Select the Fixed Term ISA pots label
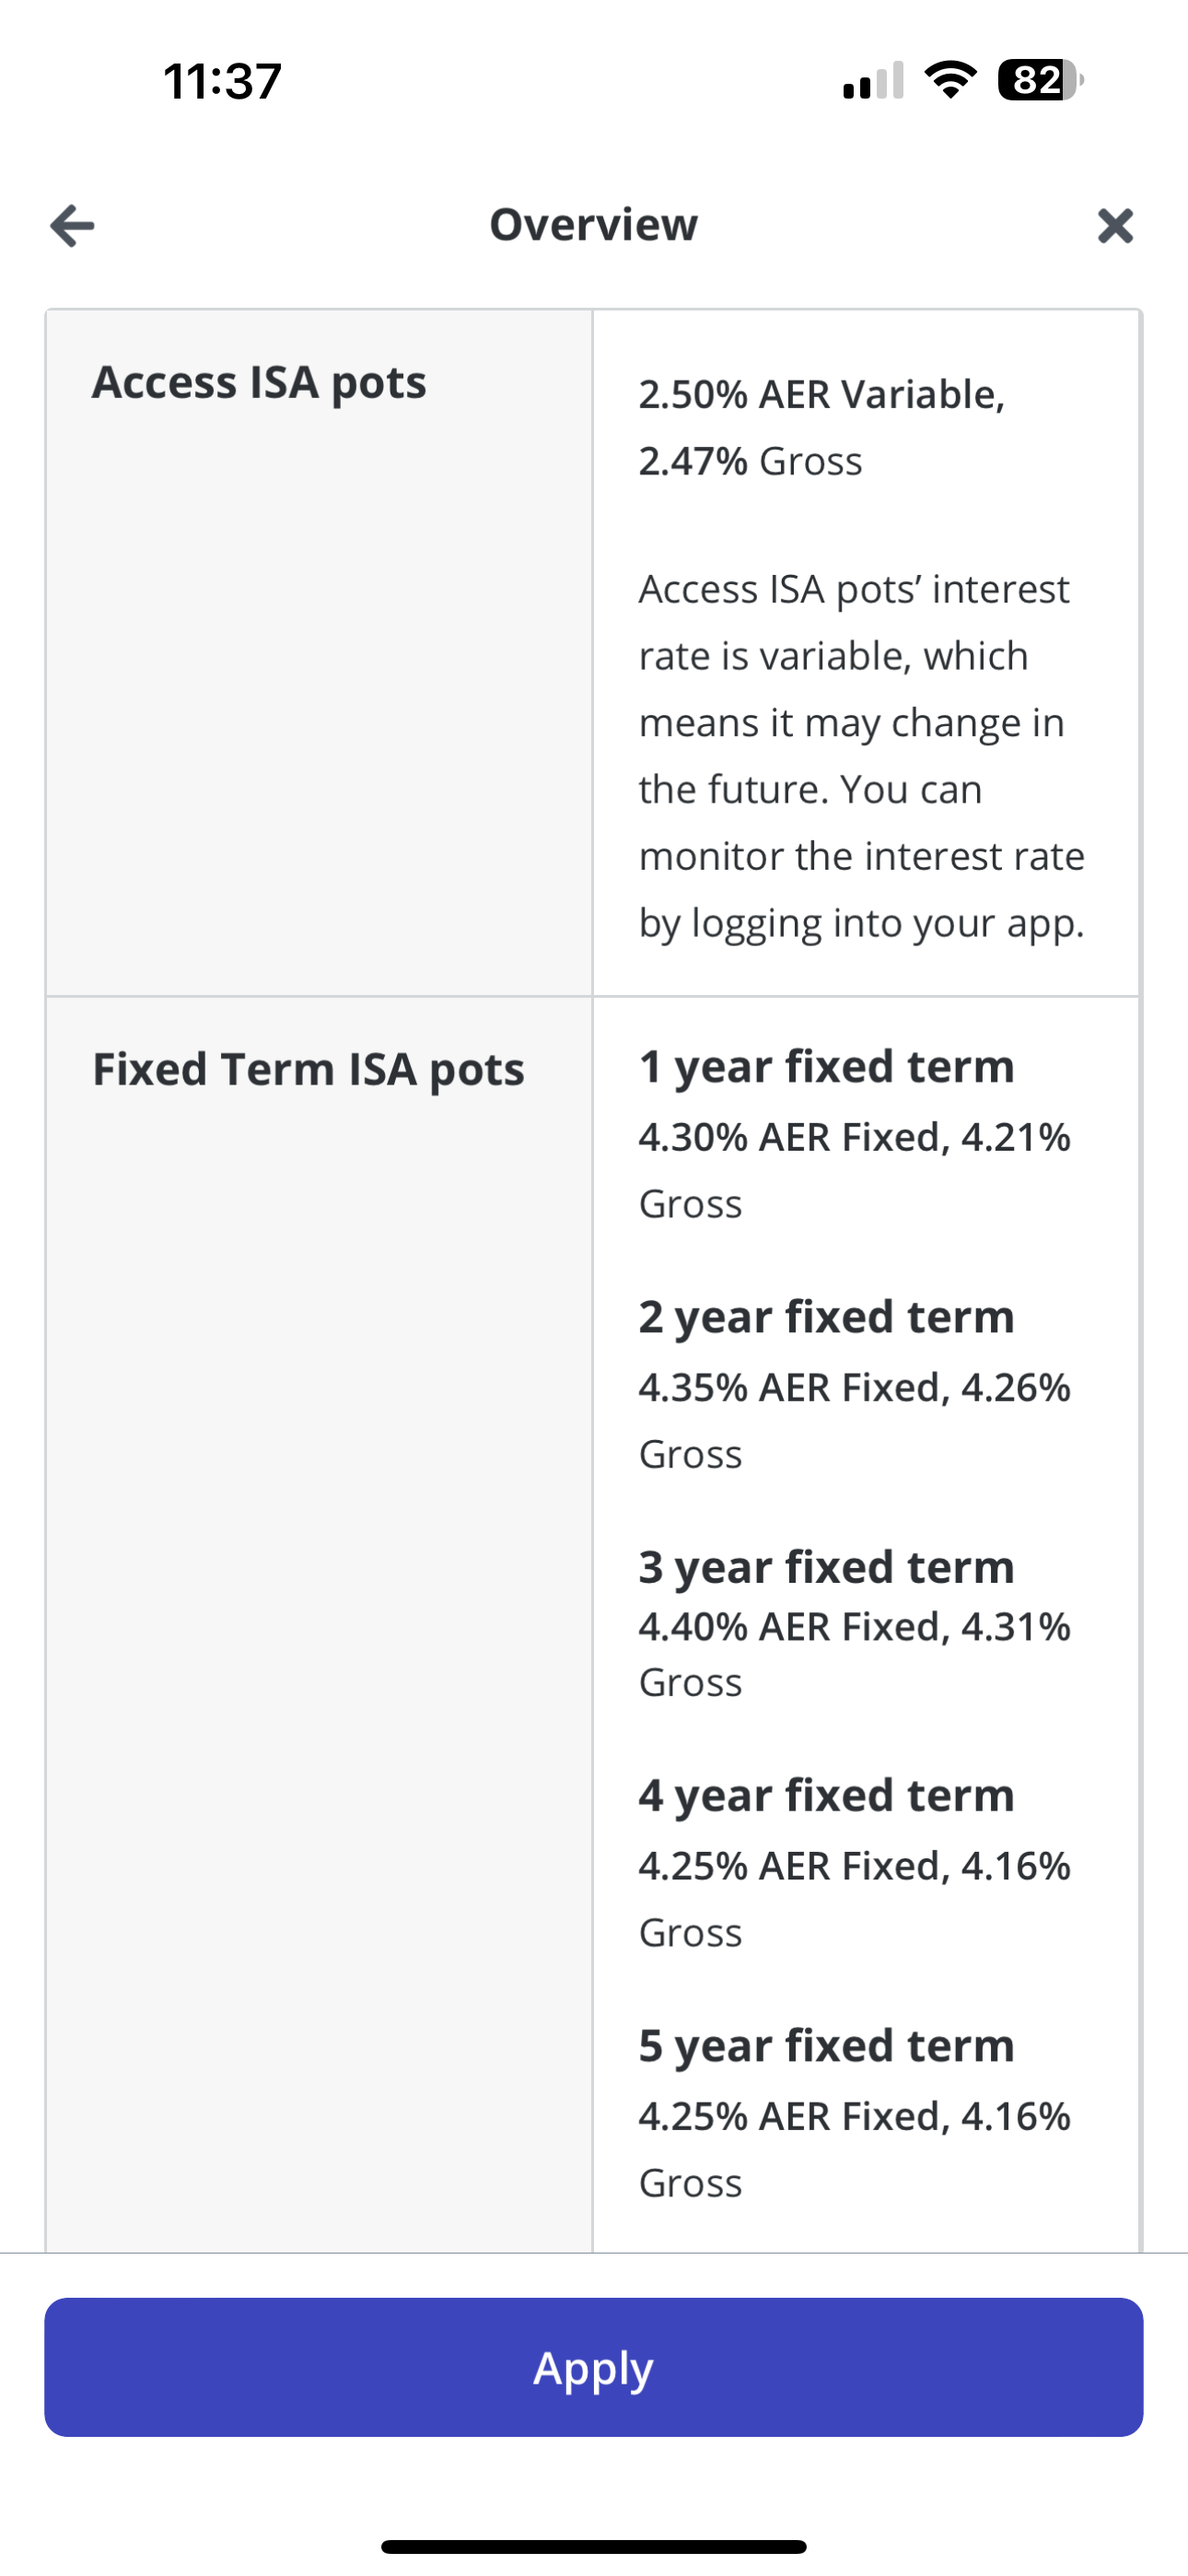This screenshot has height=2576, width=1188. pyautogui.click(x=308, y=1069)
